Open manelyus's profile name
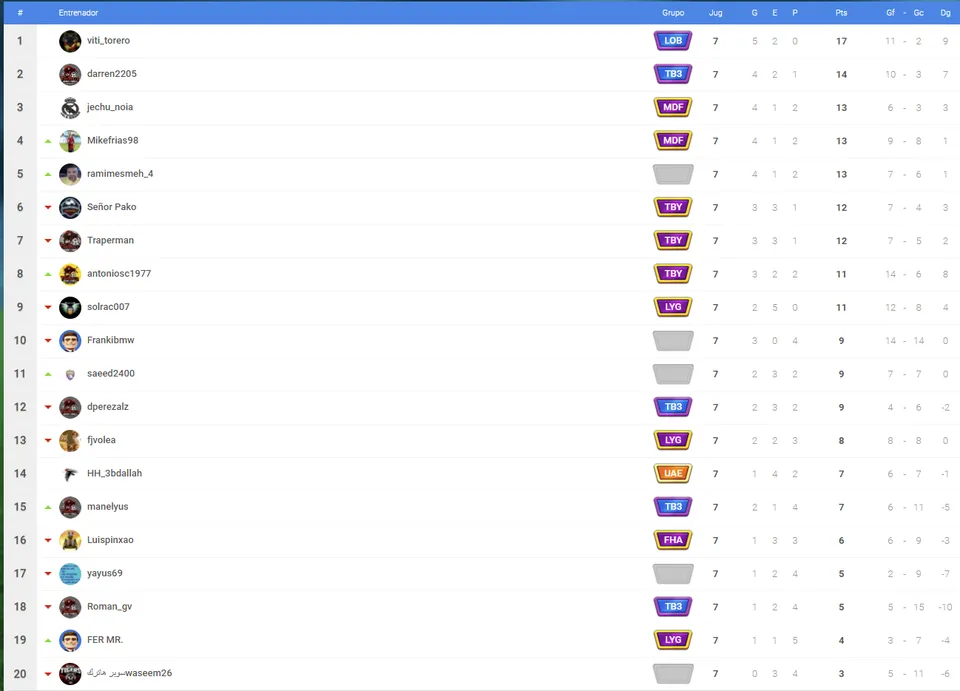This screenshot has width=960, height=691. 108,506
